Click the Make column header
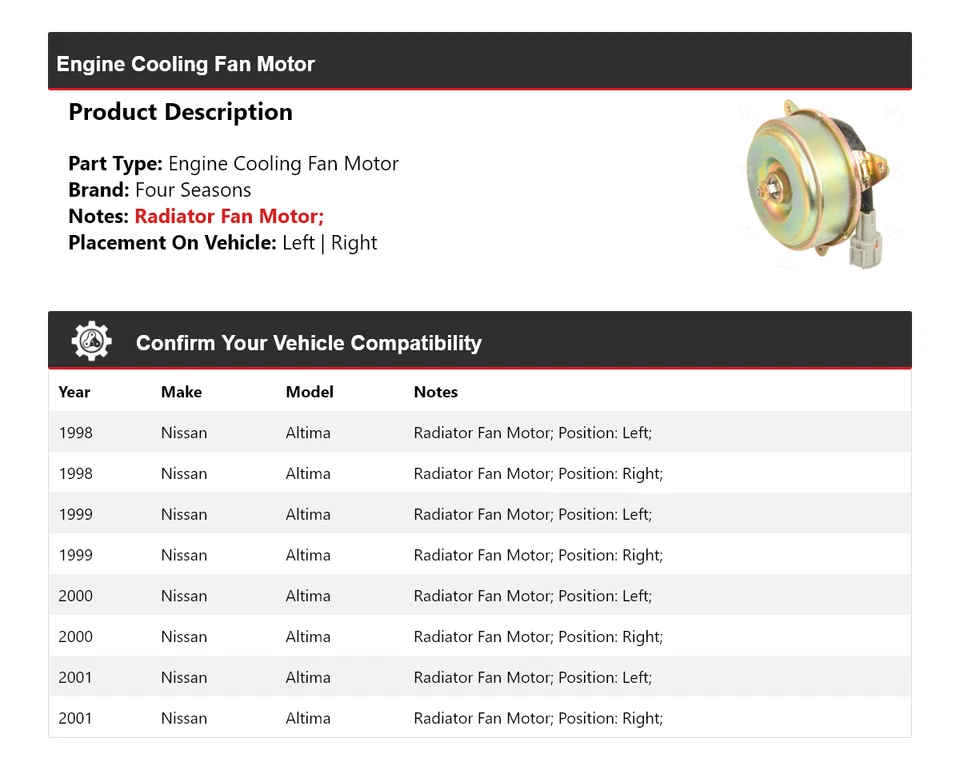Viewport: 960px width, 770px height. point(181,392)
